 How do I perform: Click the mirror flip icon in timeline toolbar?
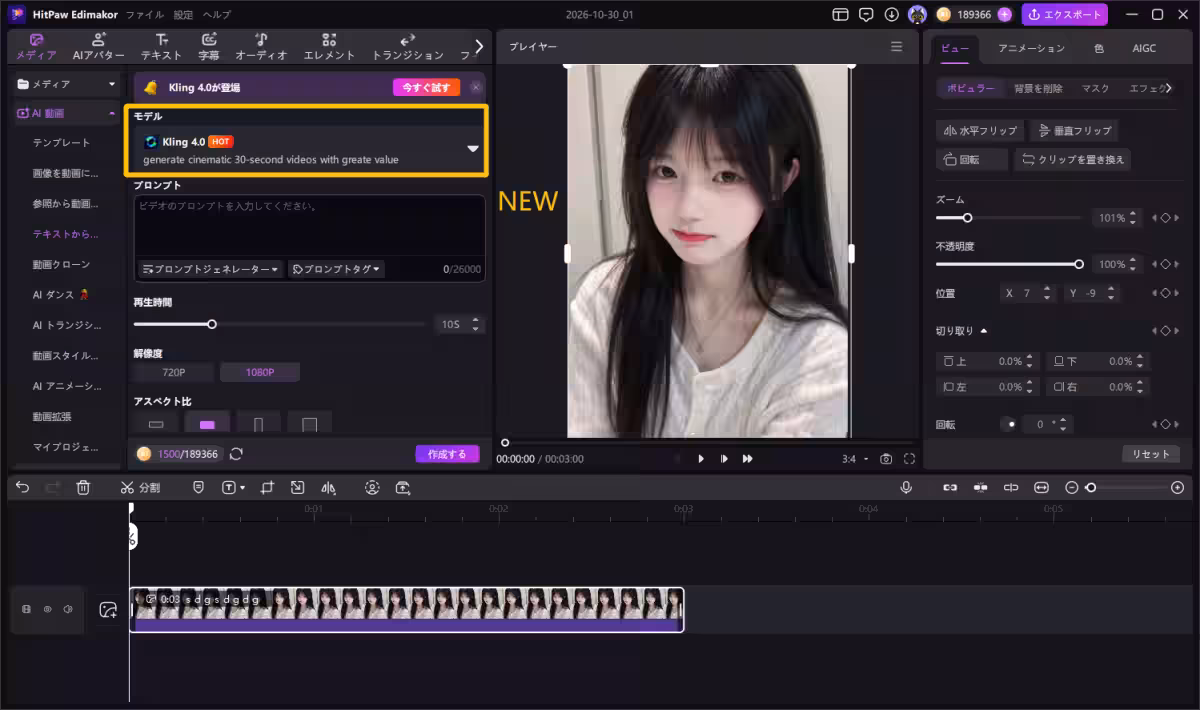pos(329,487)
